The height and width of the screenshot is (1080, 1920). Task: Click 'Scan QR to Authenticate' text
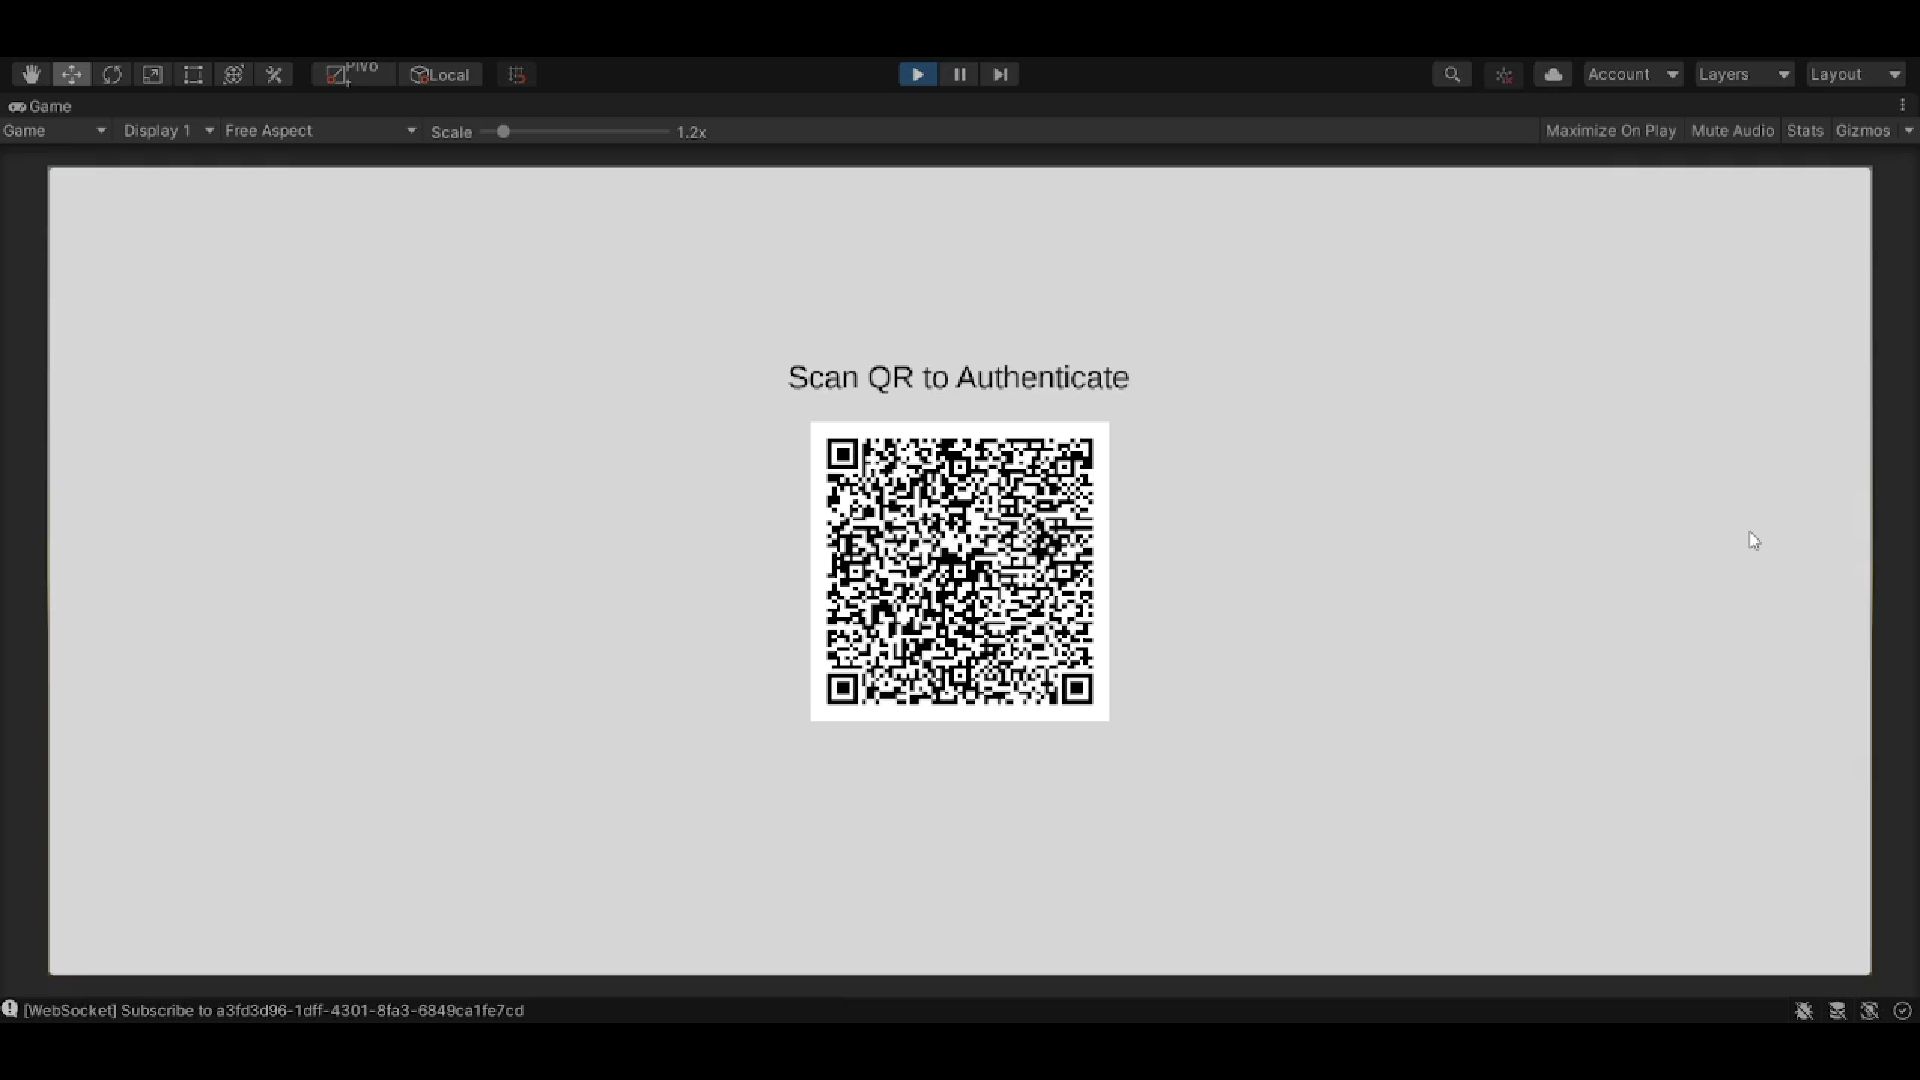tap(958, 377)
